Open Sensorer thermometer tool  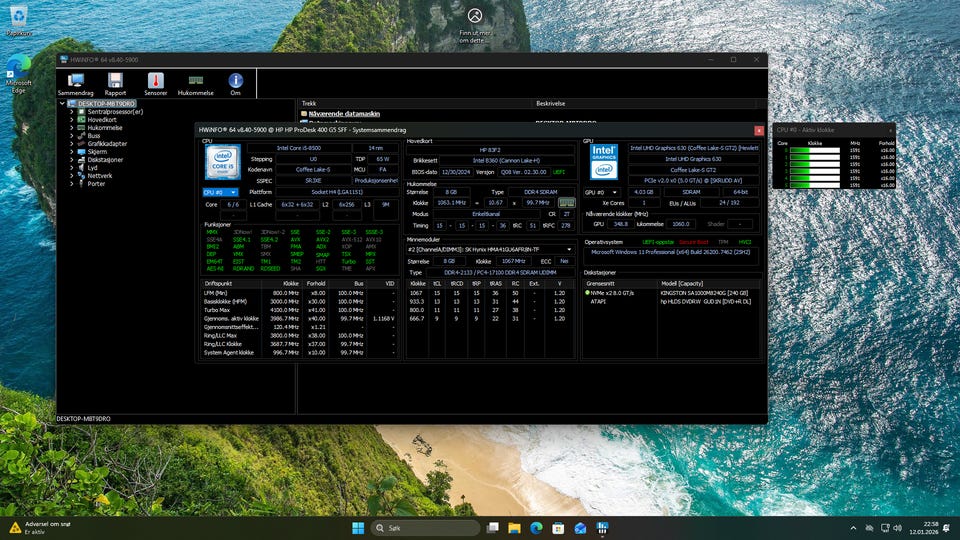point(156,83)
